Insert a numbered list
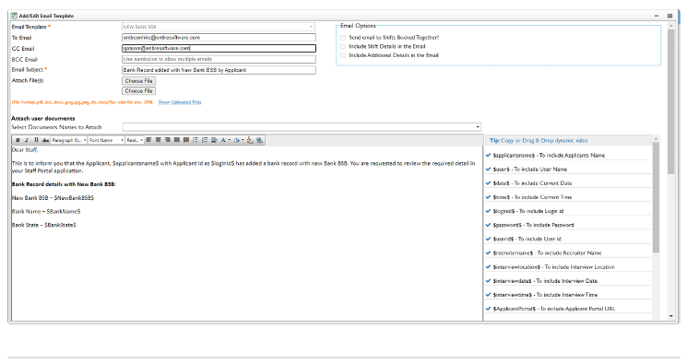The width and height of the screenshot is (687, 364). pyautogui.click(x=205, y=140)
